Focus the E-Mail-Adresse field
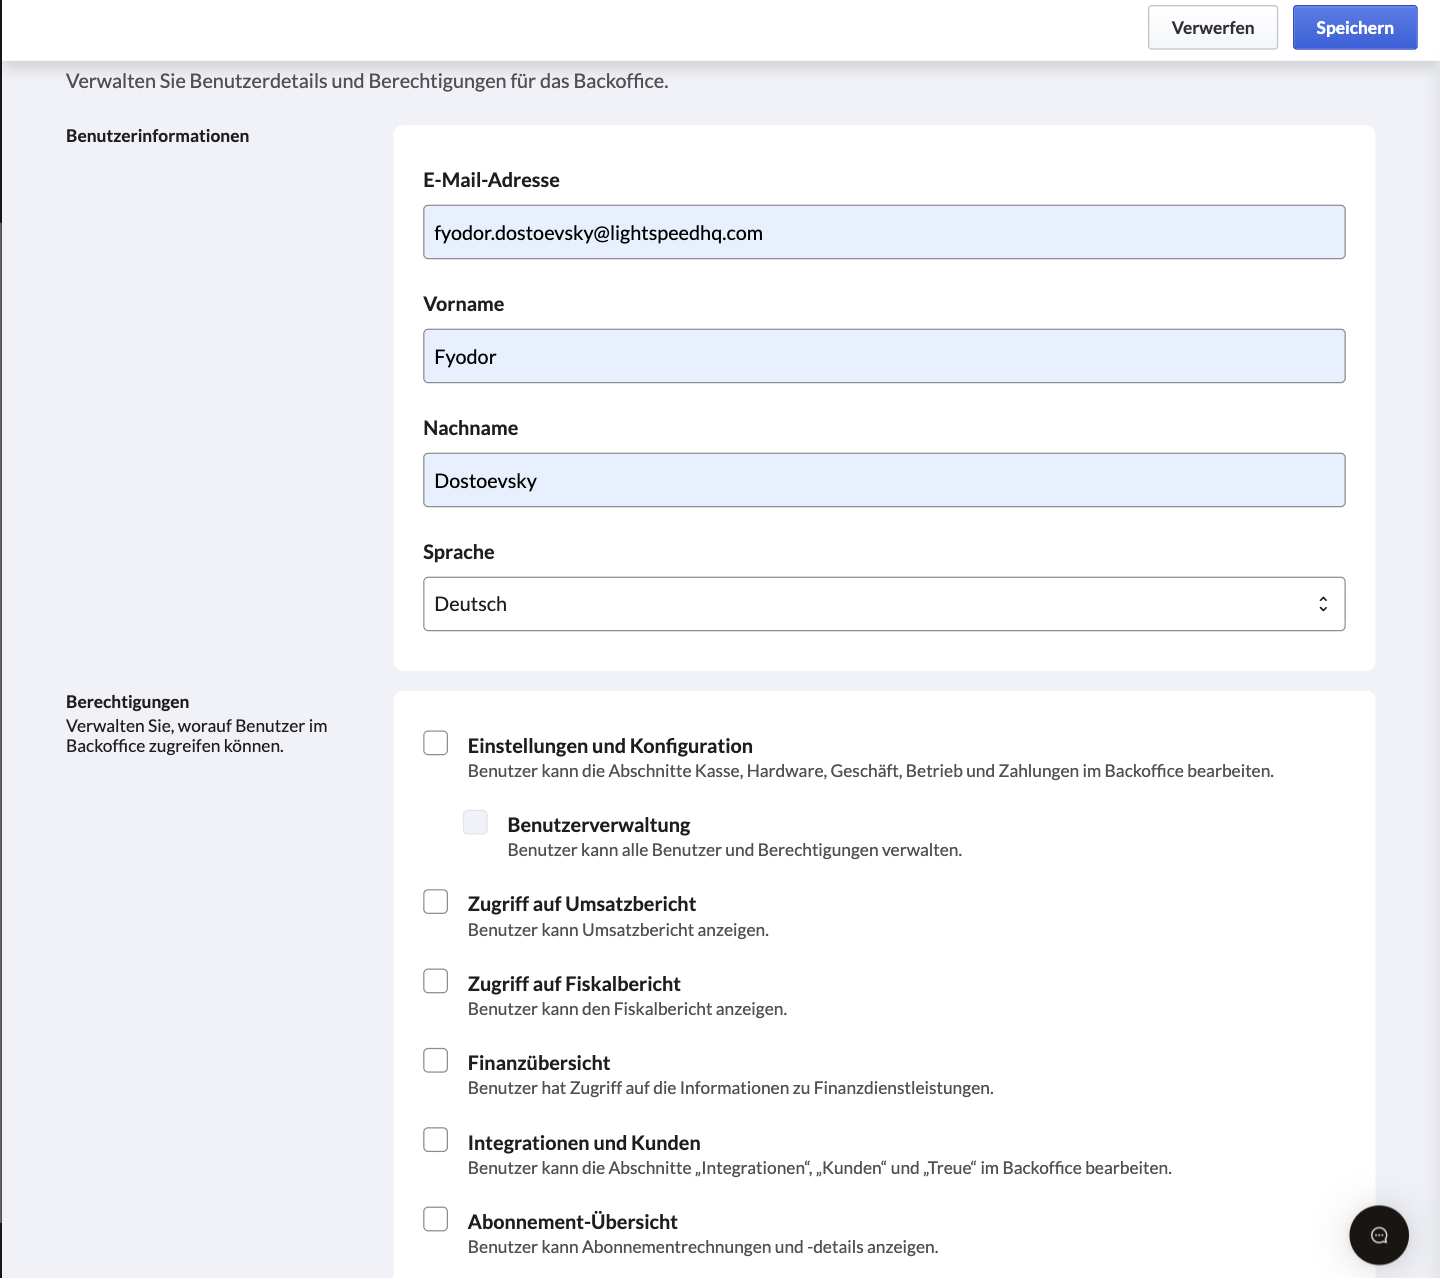The width and height of the screenshot is (1440, 1278). click(x=884, y=232)
